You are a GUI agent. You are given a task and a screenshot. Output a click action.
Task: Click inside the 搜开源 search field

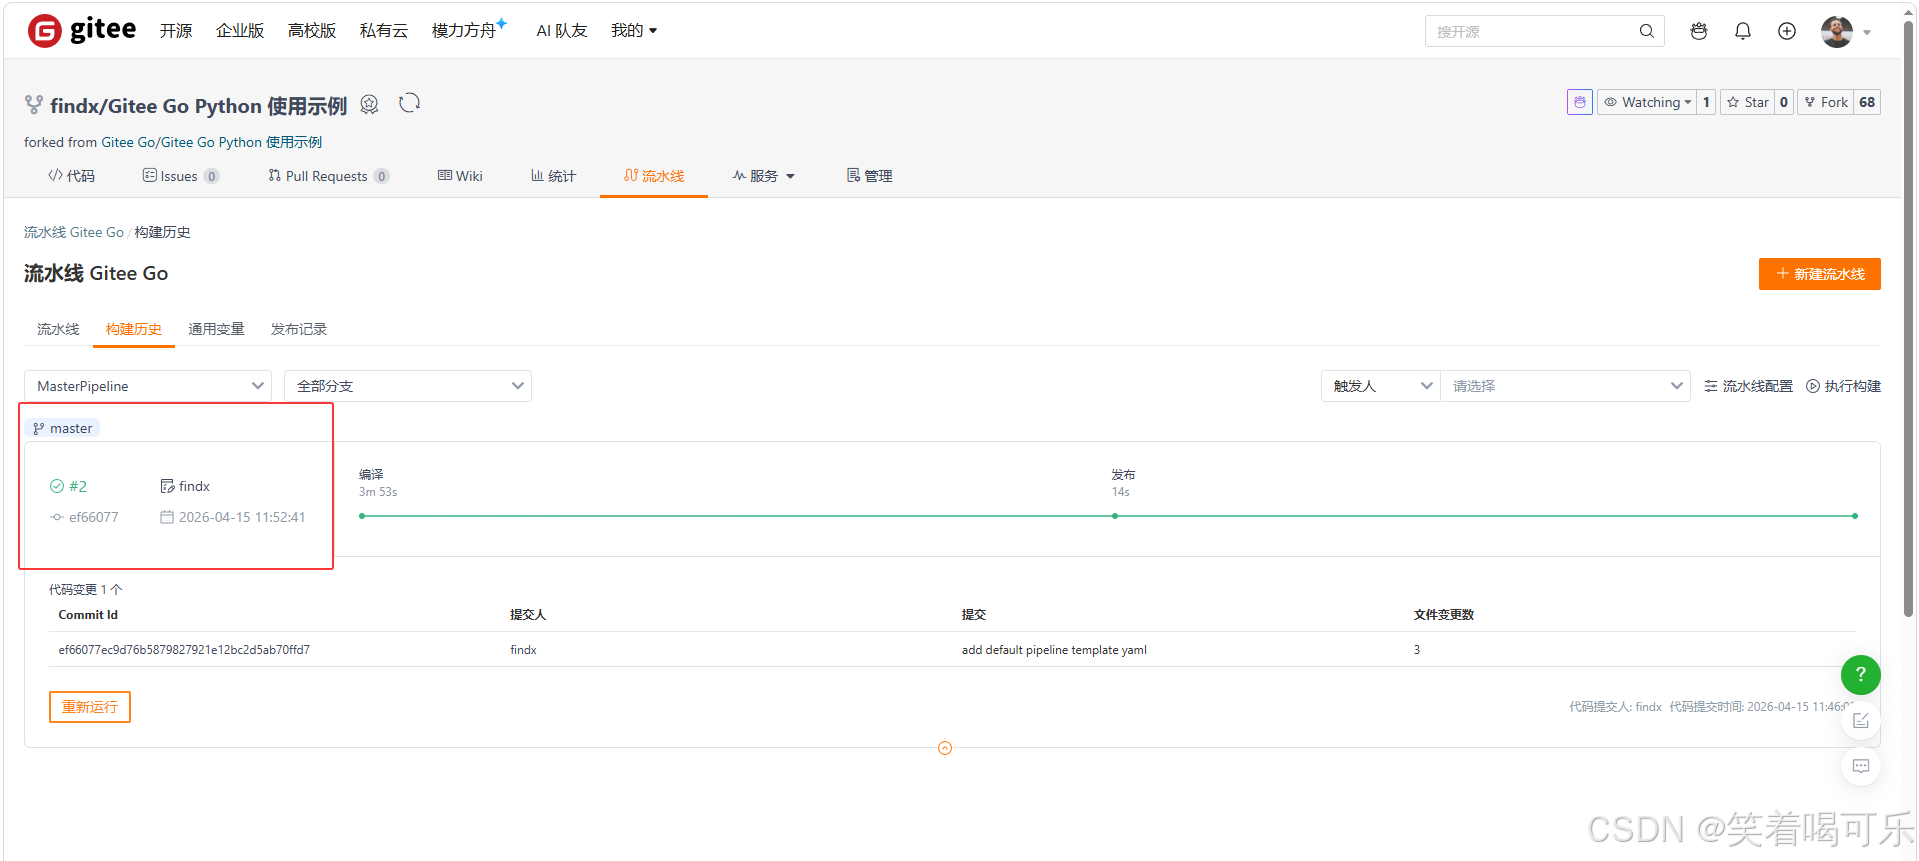1530,31
